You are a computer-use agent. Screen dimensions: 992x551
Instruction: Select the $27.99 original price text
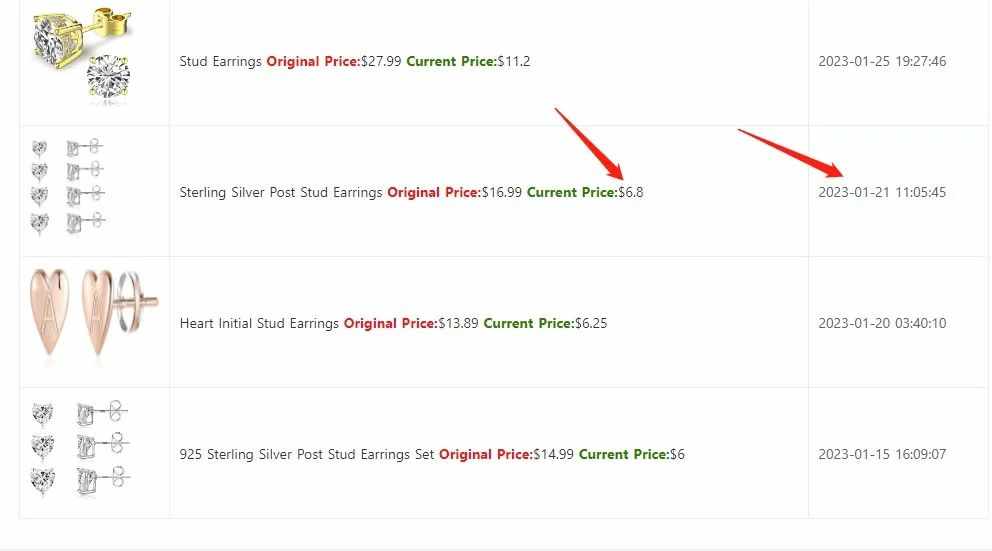click(x=381, y=61)
